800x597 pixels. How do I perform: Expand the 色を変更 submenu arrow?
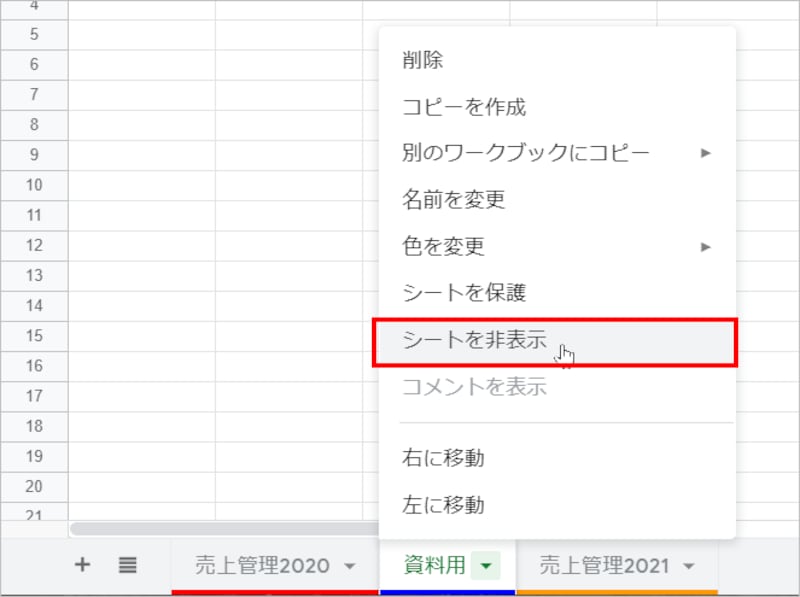(705, 245)
